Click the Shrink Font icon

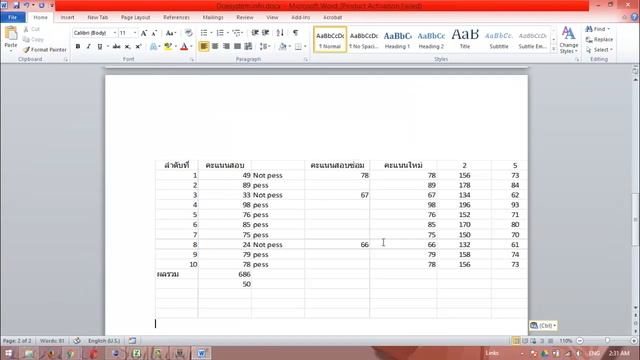(x=154, y=33)
